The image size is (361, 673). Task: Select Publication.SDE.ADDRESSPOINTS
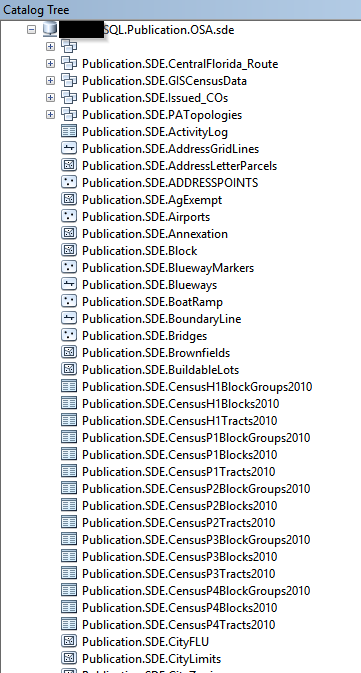pos(170,183)
